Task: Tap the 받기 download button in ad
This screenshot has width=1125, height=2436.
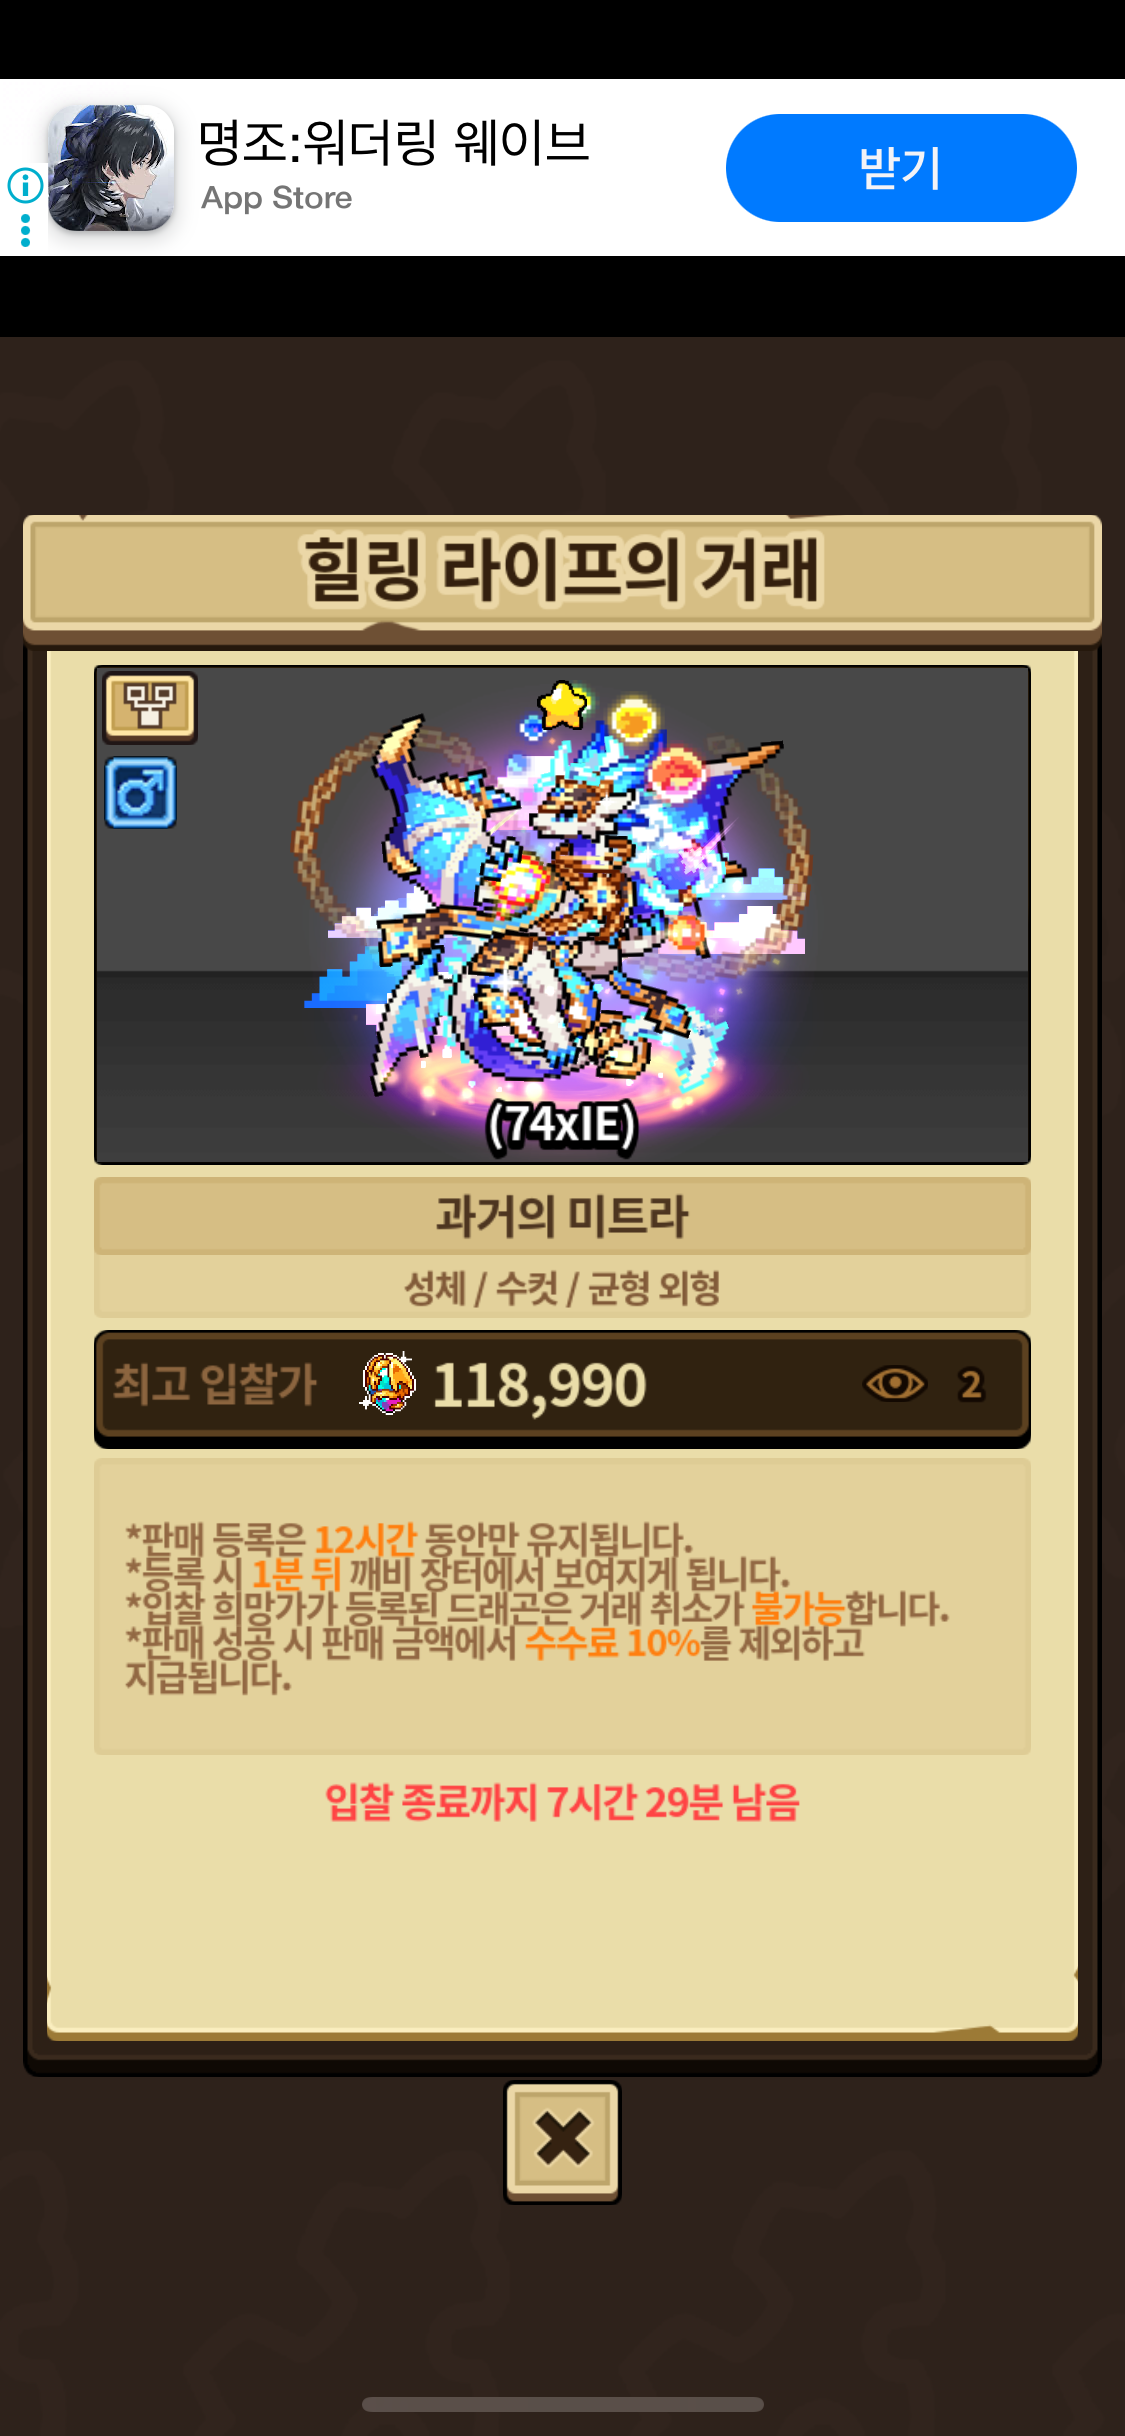Action: point(901,168)
